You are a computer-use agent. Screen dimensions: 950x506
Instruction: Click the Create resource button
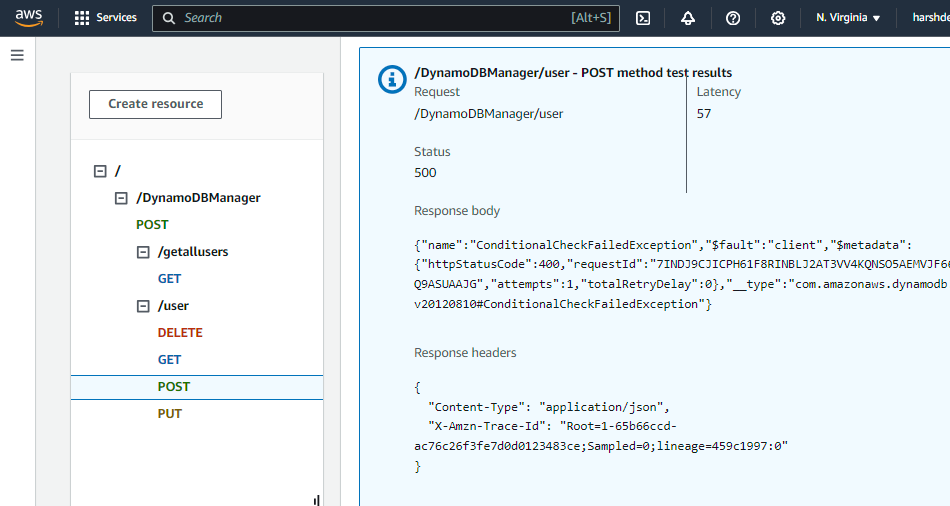point(155,104)
